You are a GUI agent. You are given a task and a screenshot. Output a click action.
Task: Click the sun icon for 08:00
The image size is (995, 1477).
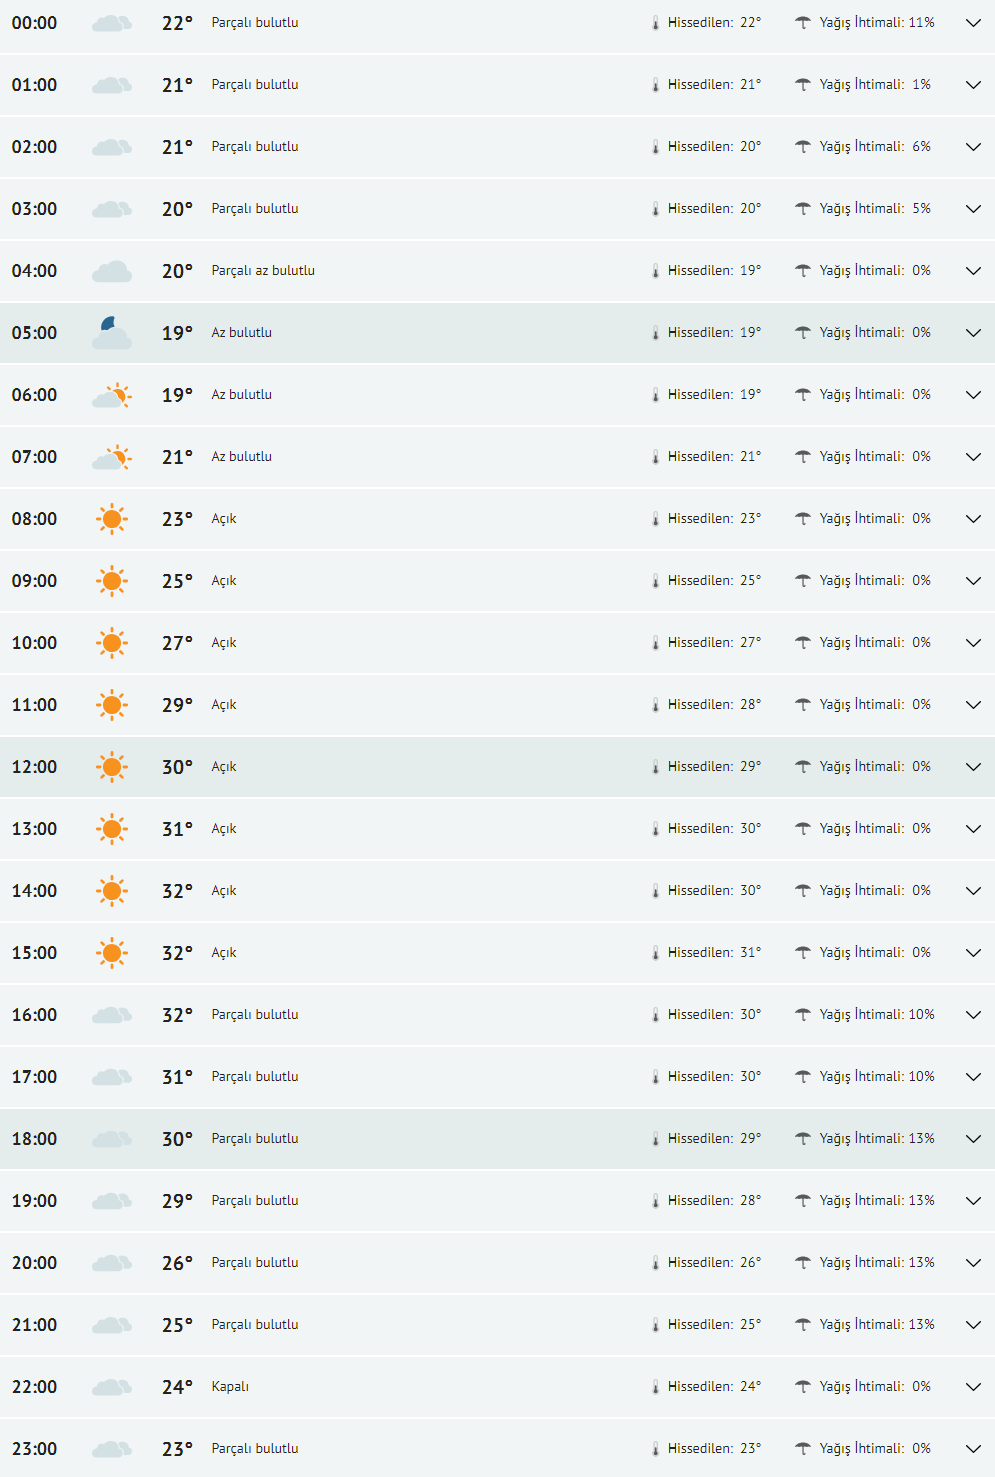[112, 519]
